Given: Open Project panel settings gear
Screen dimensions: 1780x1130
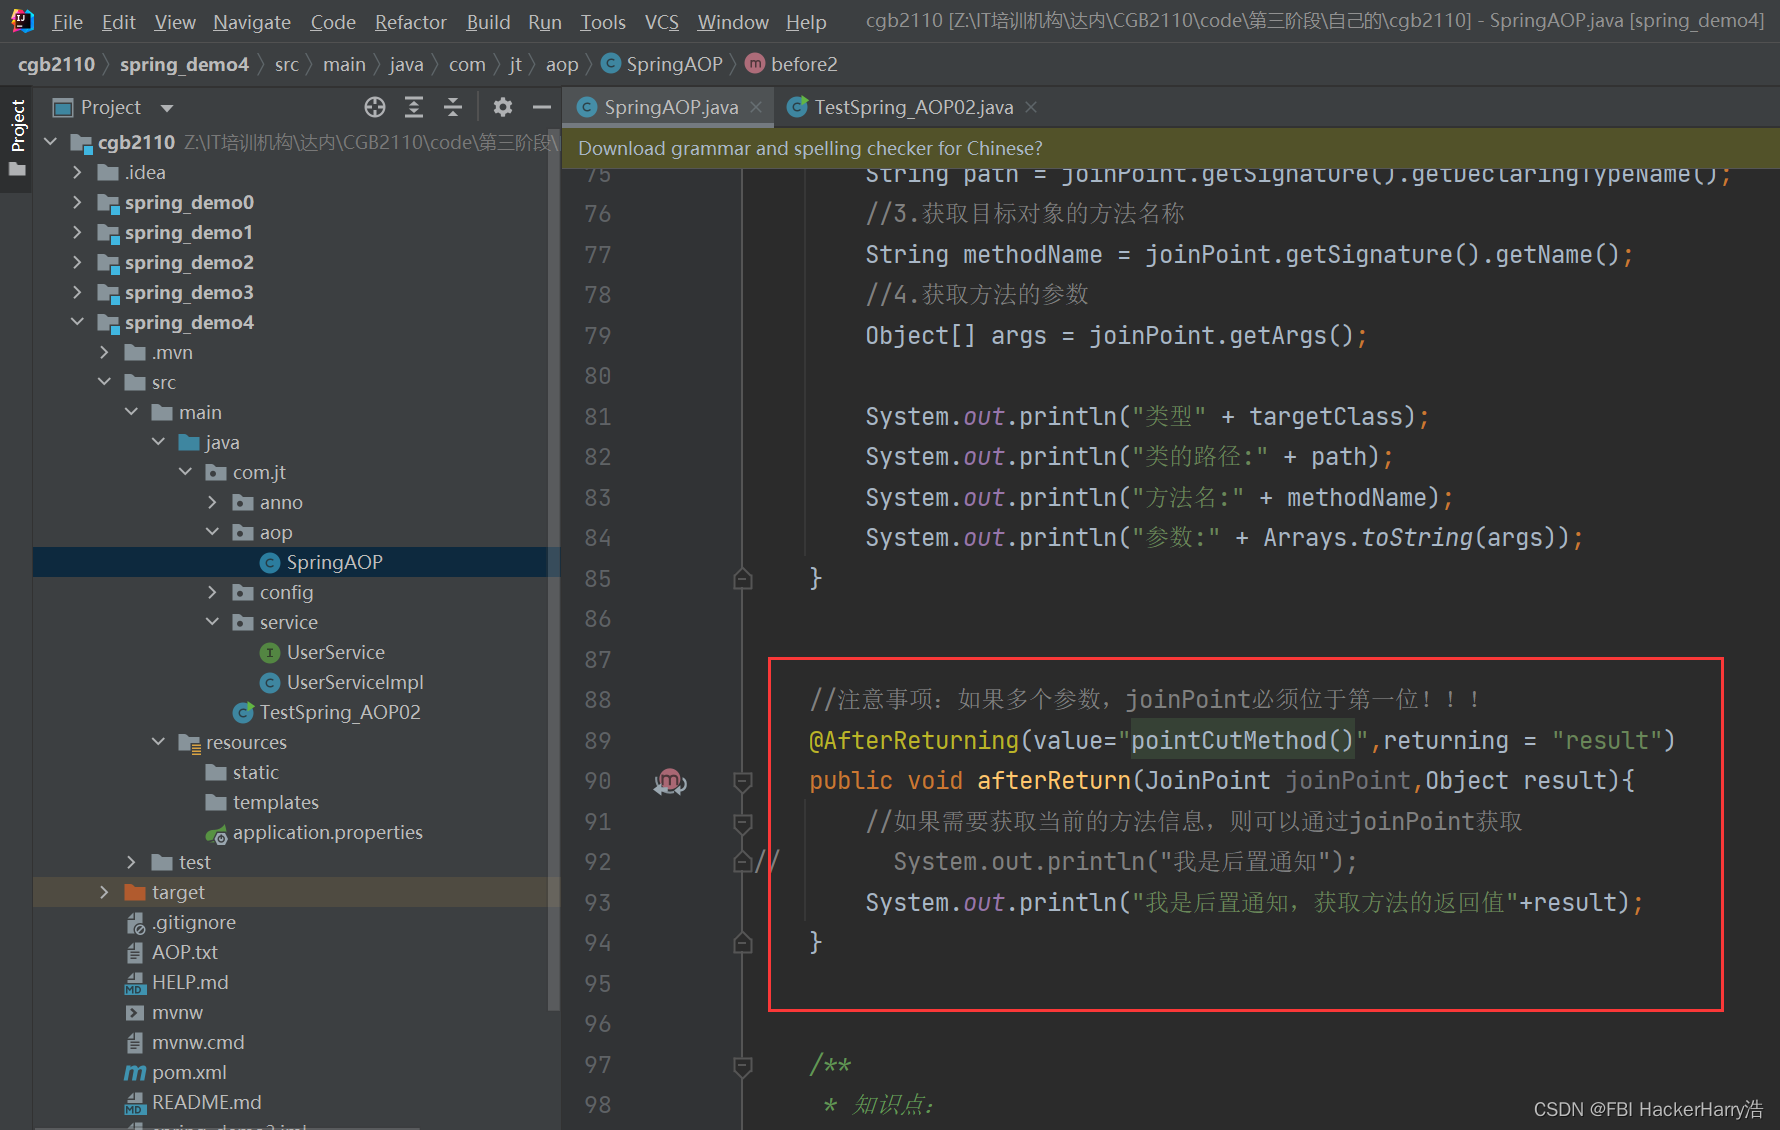Looking at the screenshot, I should (x=502, y=107).
